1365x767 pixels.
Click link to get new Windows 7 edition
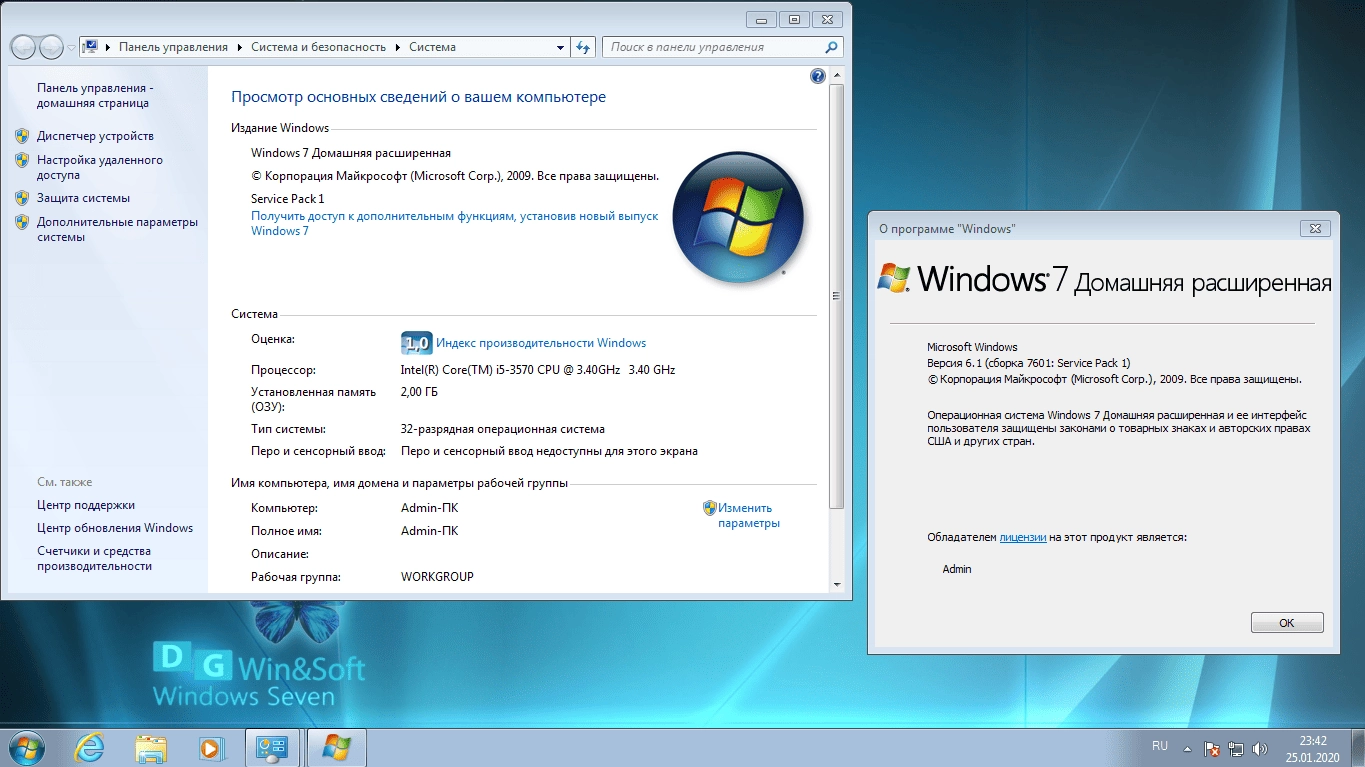pyautogui.click(x=454, y=223)
